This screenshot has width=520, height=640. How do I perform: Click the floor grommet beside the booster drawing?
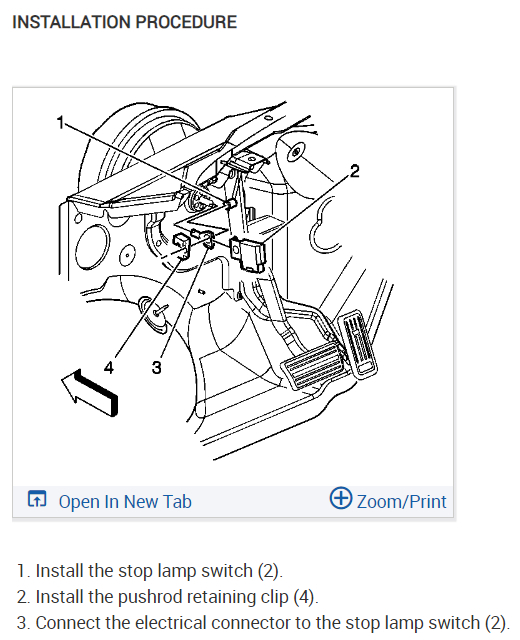156,312
